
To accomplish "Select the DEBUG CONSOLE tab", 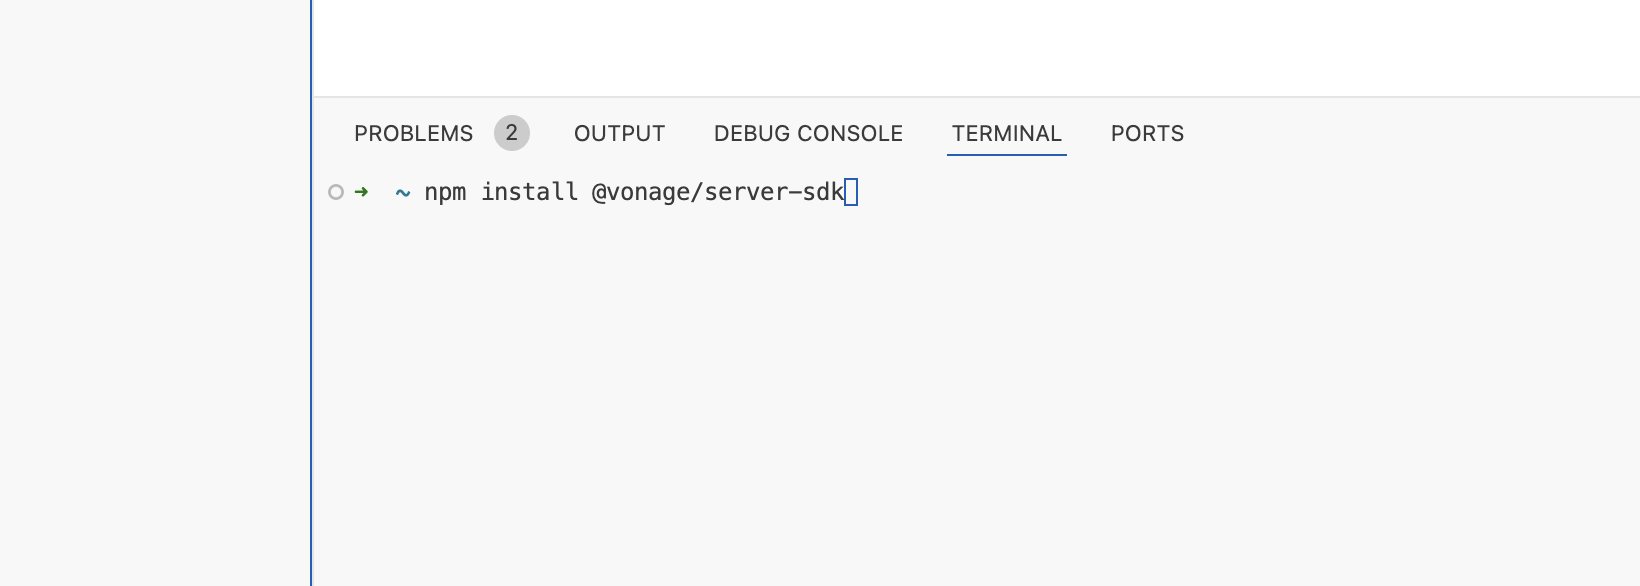I will pos(807,132).
